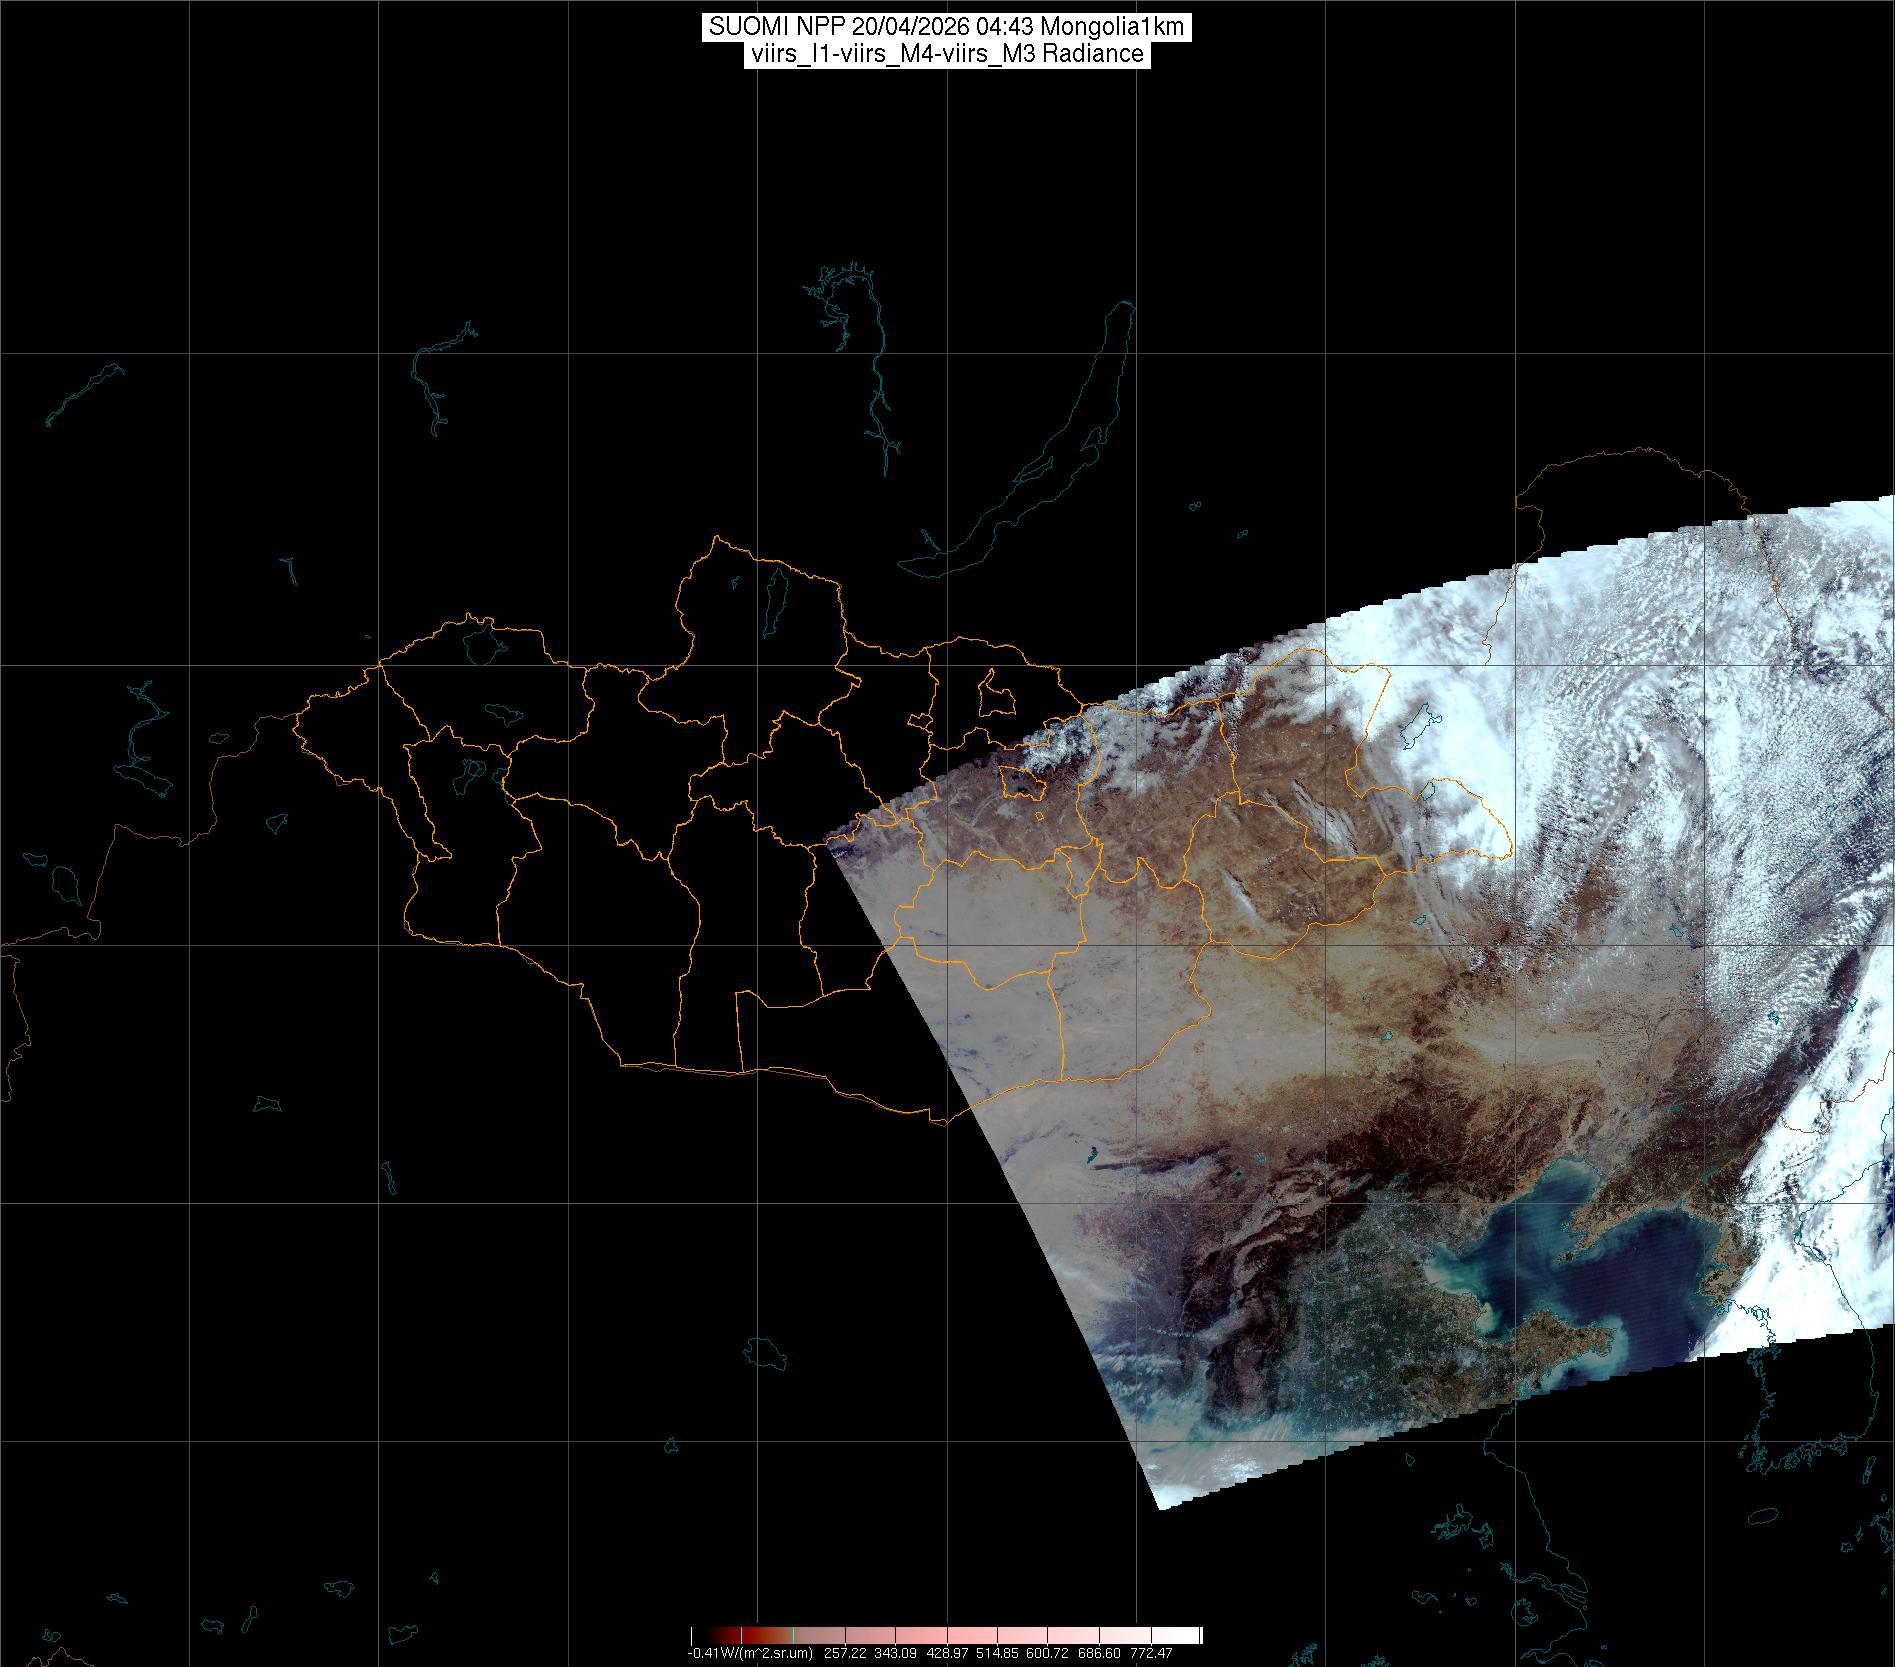Click the -0.41W/(m^2.sr.um) units label

tap(750, 1654)
